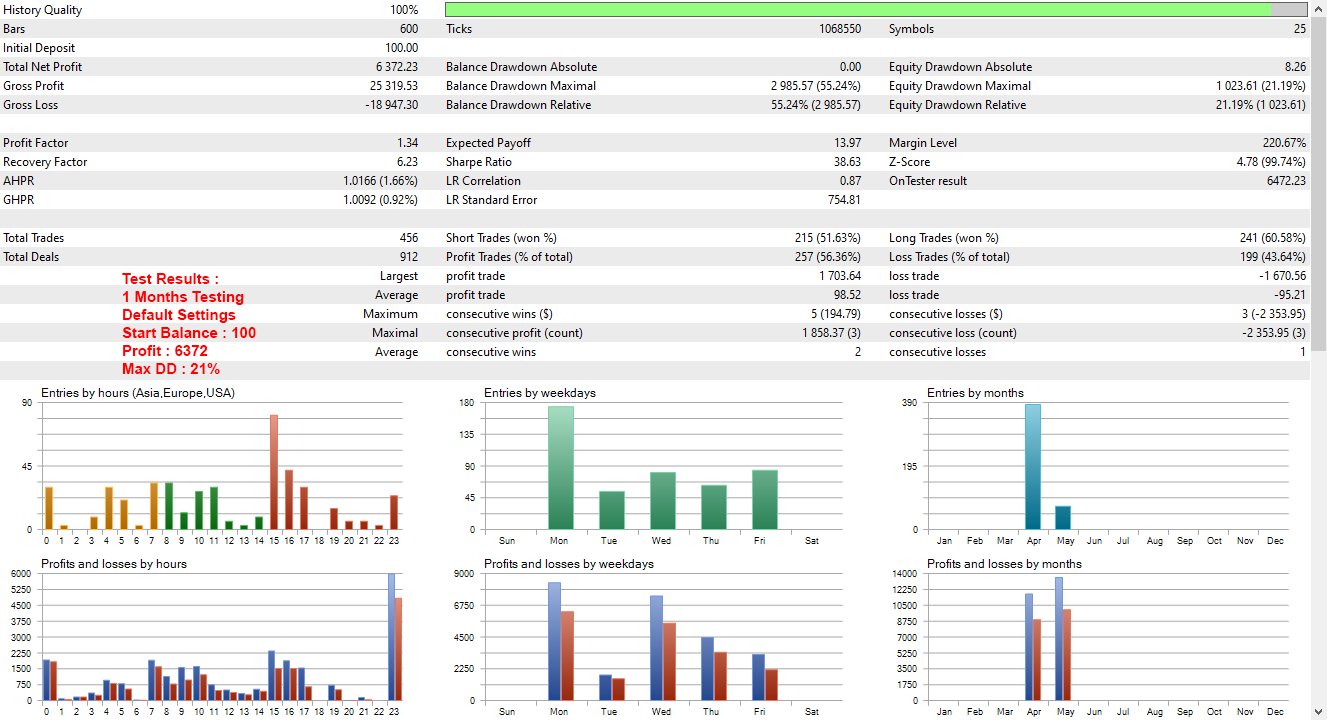Click the Balance Drawdown Maximal value

tap(815, 86)
